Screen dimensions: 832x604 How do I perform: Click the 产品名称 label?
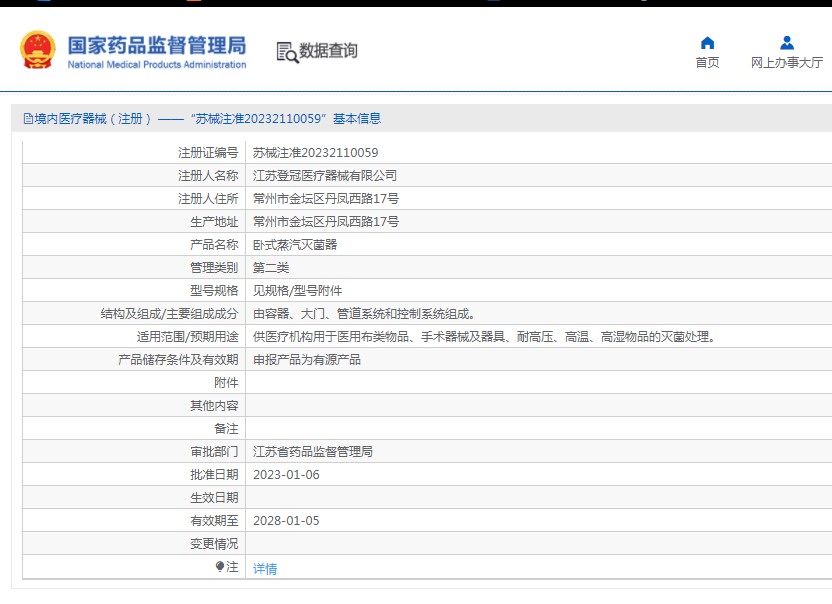point(214,245)
